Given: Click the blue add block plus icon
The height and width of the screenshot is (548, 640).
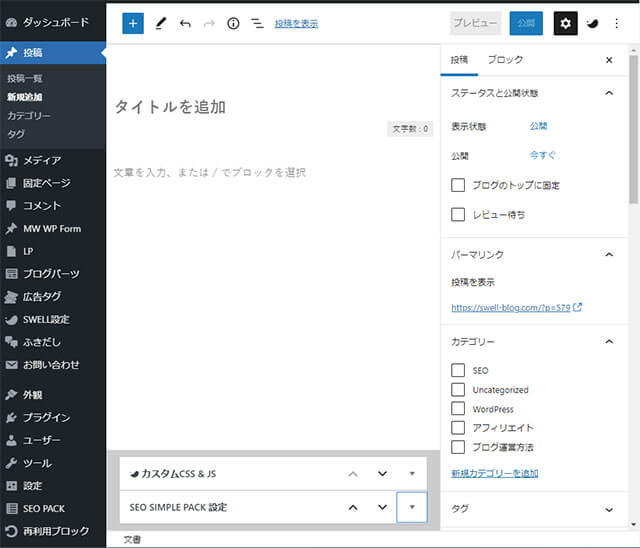Looking at the screenshot, I should pos(133,23).
